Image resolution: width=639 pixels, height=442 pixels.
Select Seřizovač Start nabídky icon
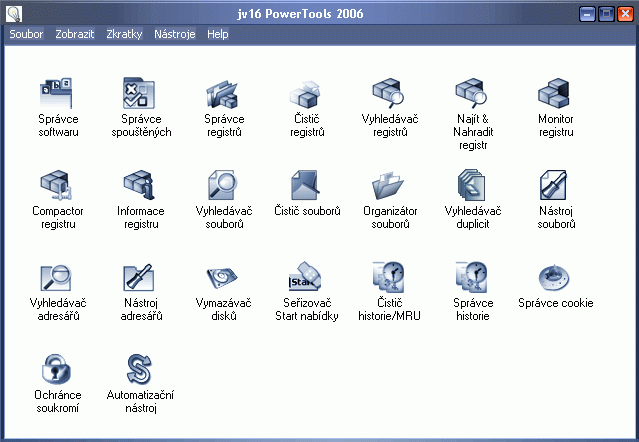point(306,277)
